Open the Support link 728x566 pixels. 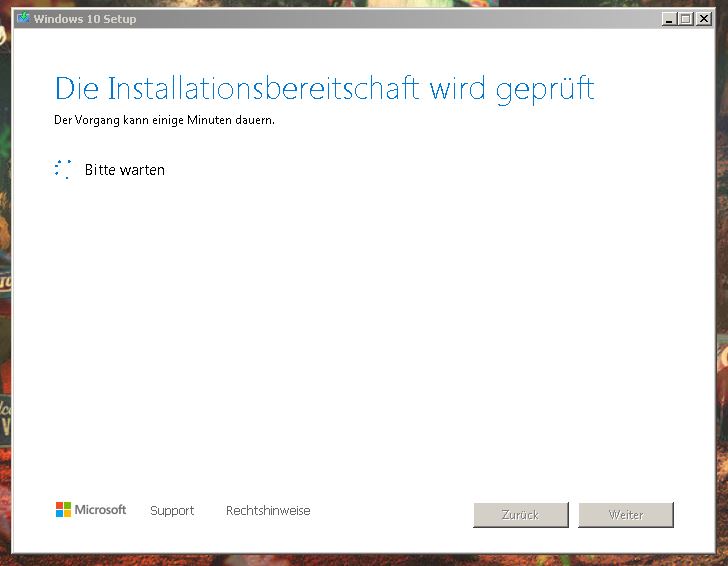(x=172, y=511)
